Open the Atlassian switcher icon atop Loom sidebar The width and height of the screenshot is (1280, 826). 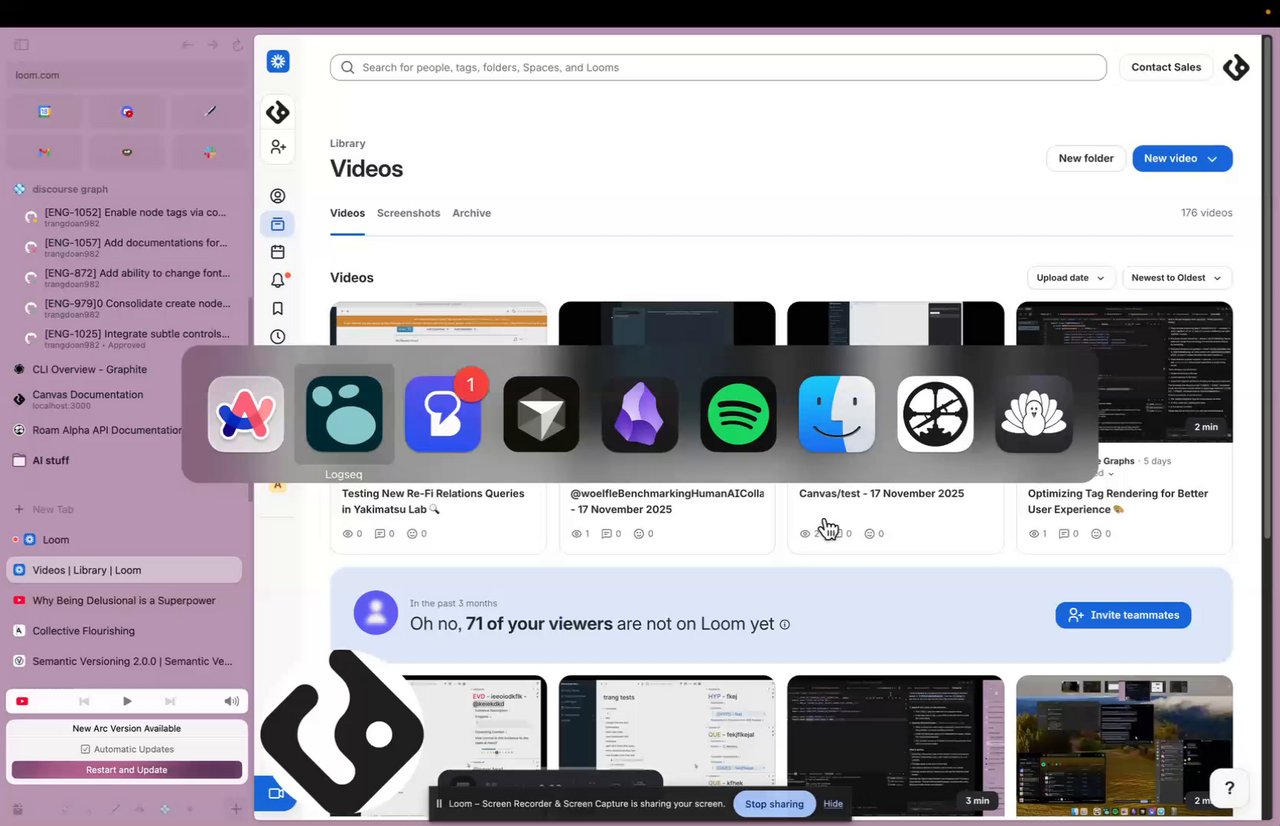click(x=278, y=62)
